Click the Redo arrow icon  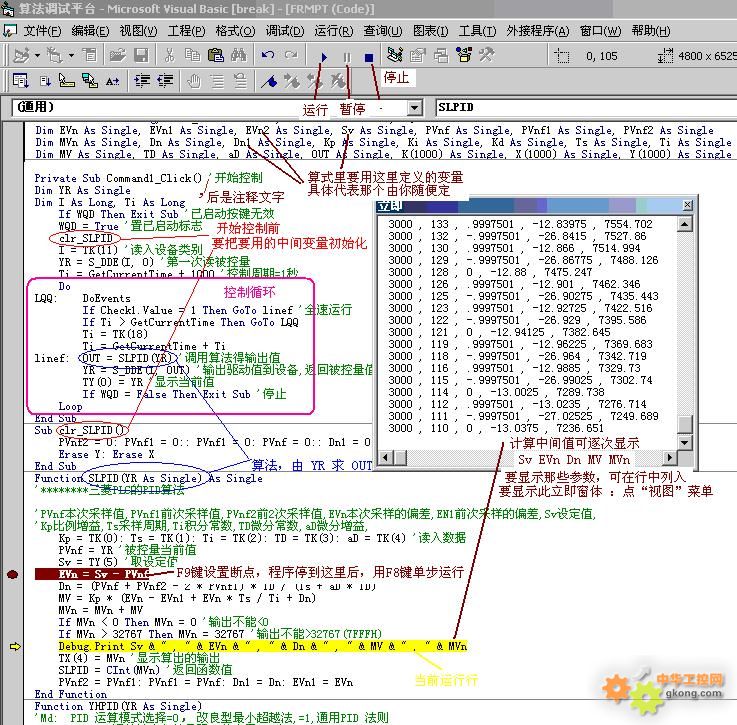coord(291,55)
